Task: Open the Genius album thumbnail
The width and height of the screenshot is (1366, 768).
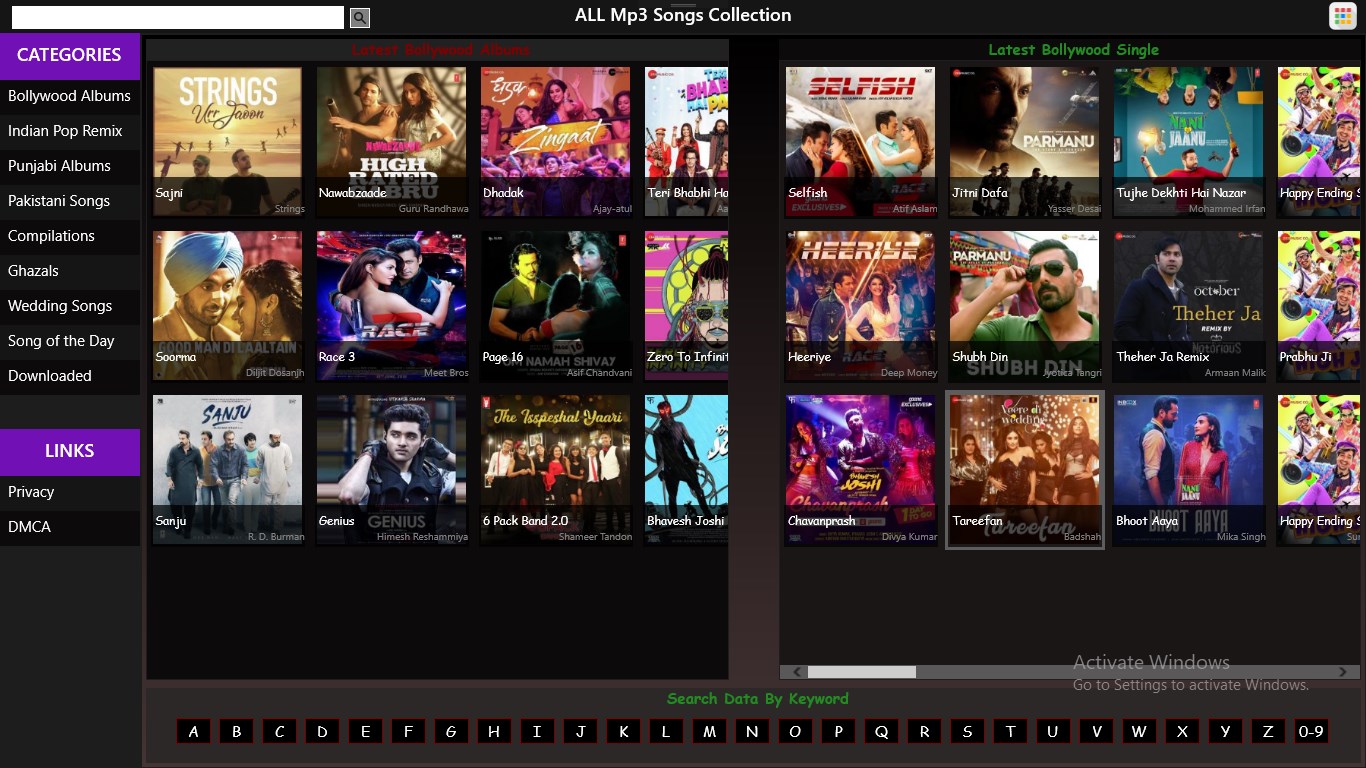Action: pos(392,470)
